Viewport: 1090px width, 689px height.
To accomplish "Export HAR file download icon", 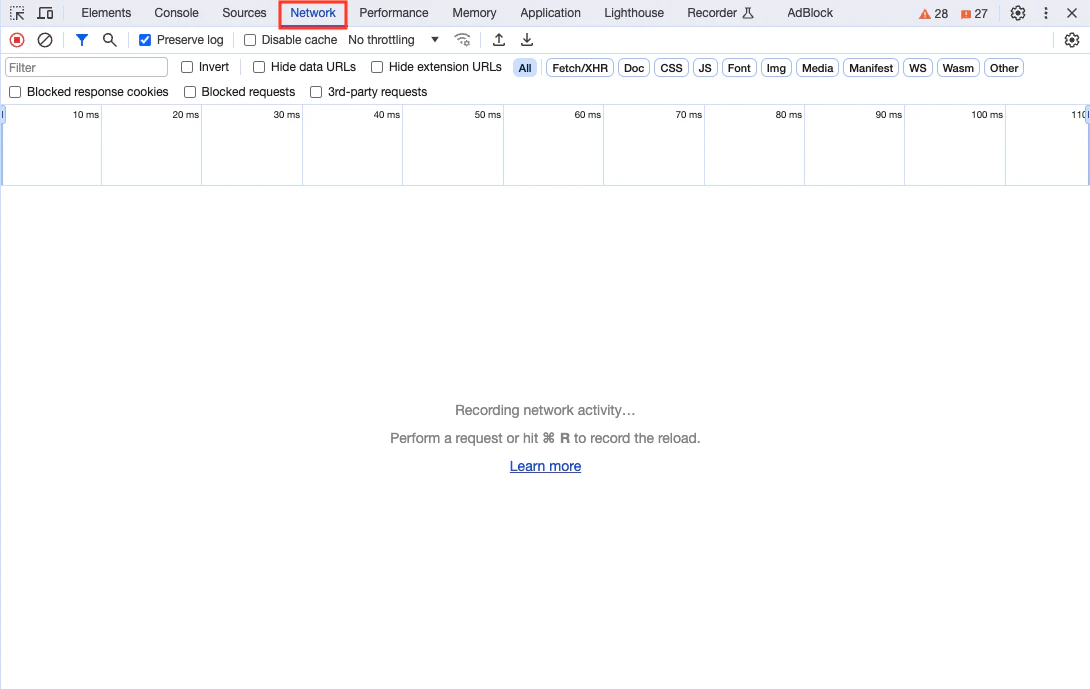I will click(527, 40).
